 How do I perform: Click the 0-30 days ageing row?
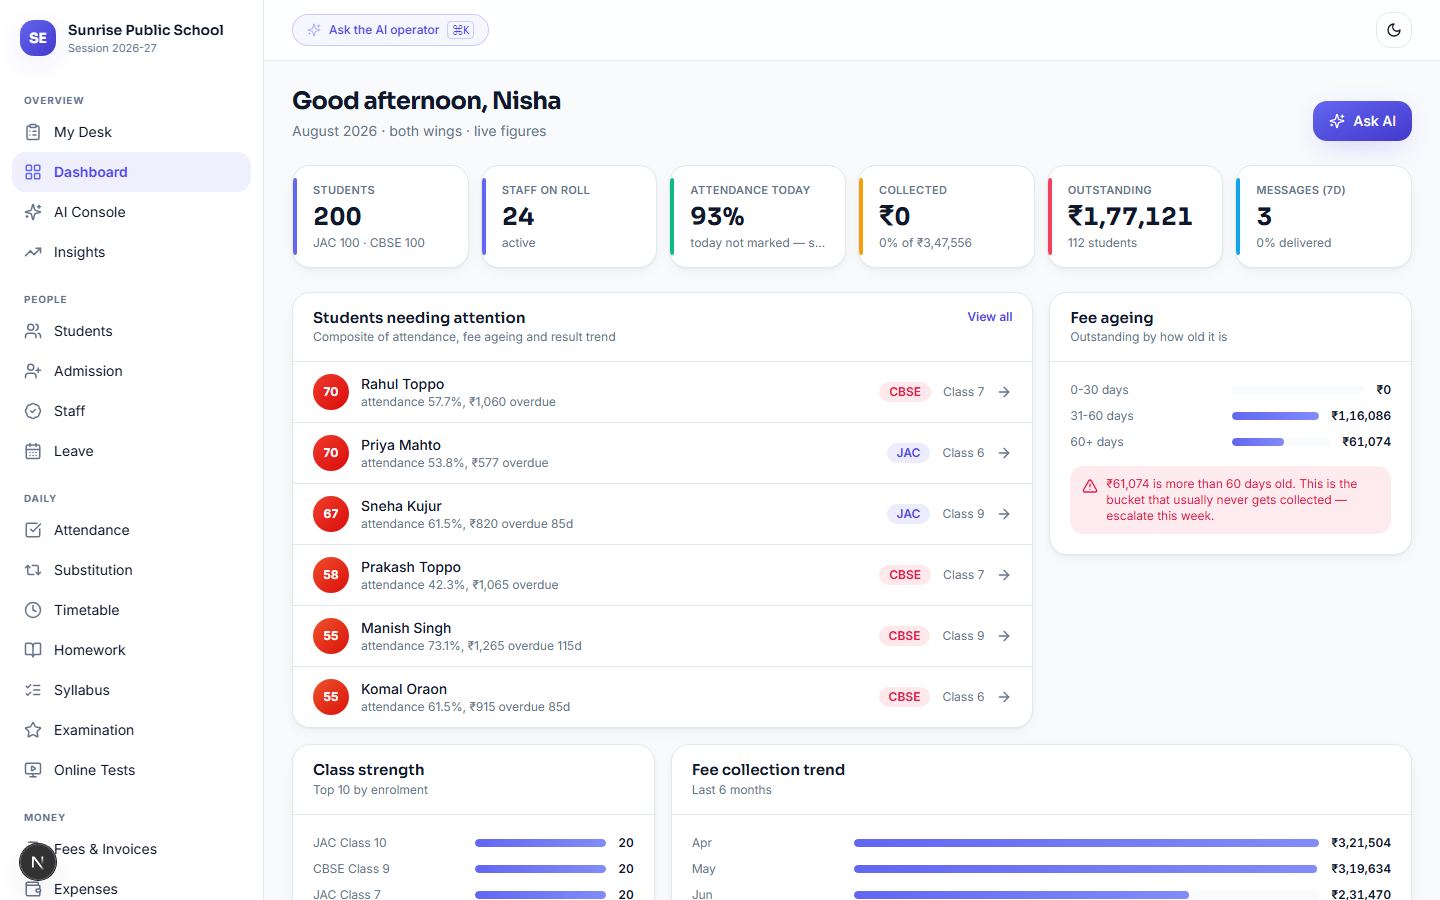point(1230,390)
